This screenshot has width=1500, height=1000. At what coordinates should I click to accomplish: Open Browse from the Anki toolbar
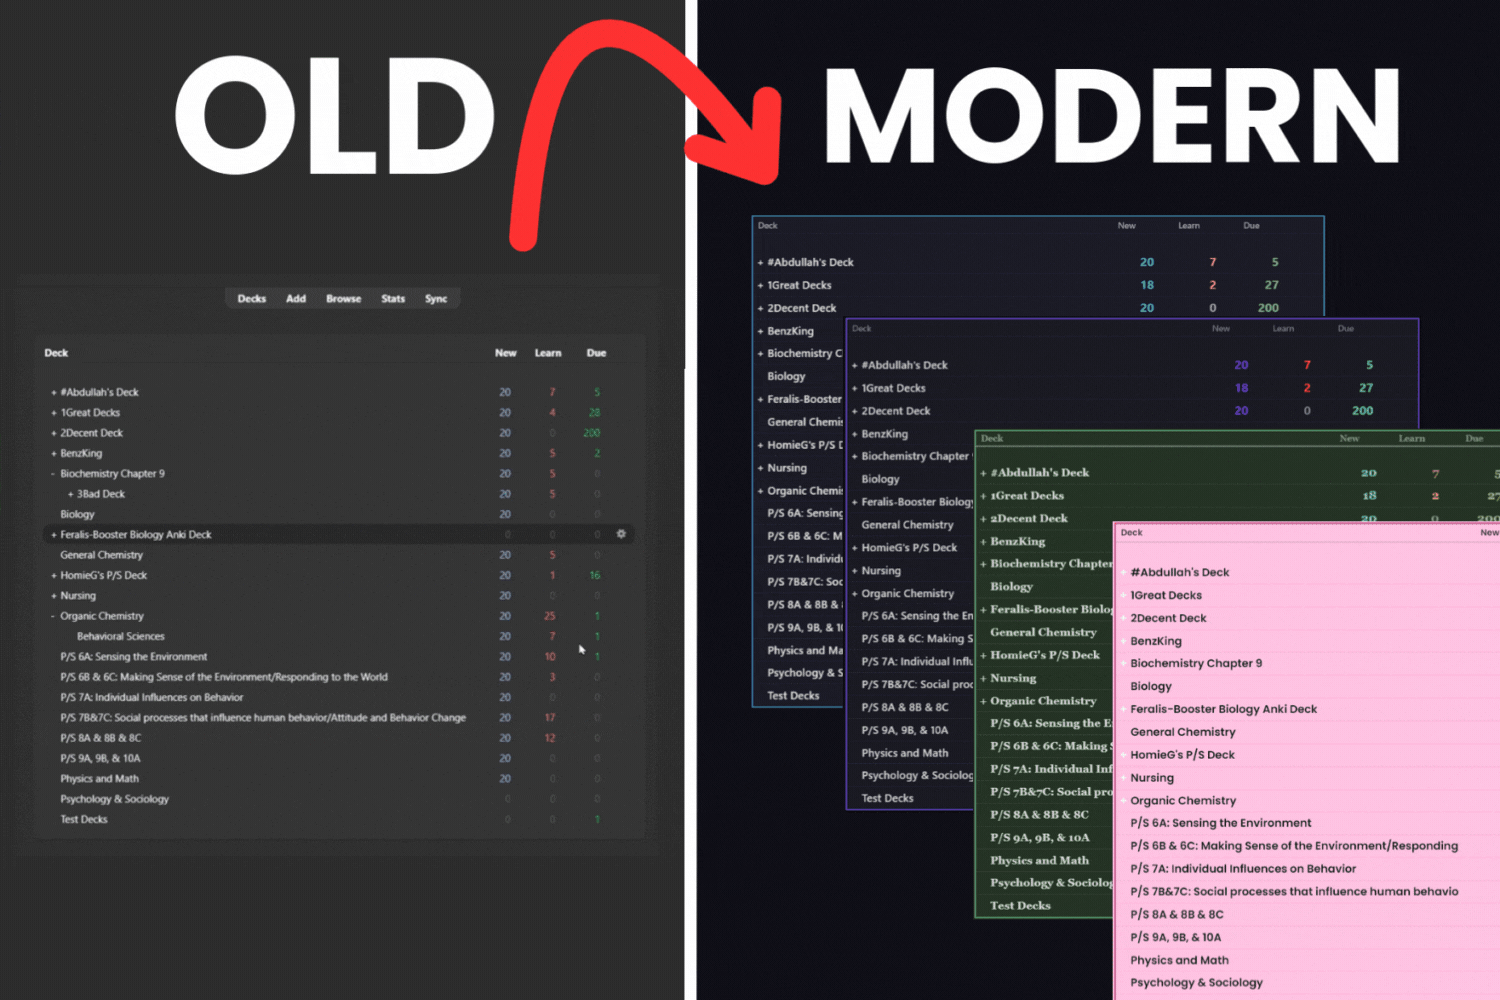pyautogui.click(x=343, y=299)
